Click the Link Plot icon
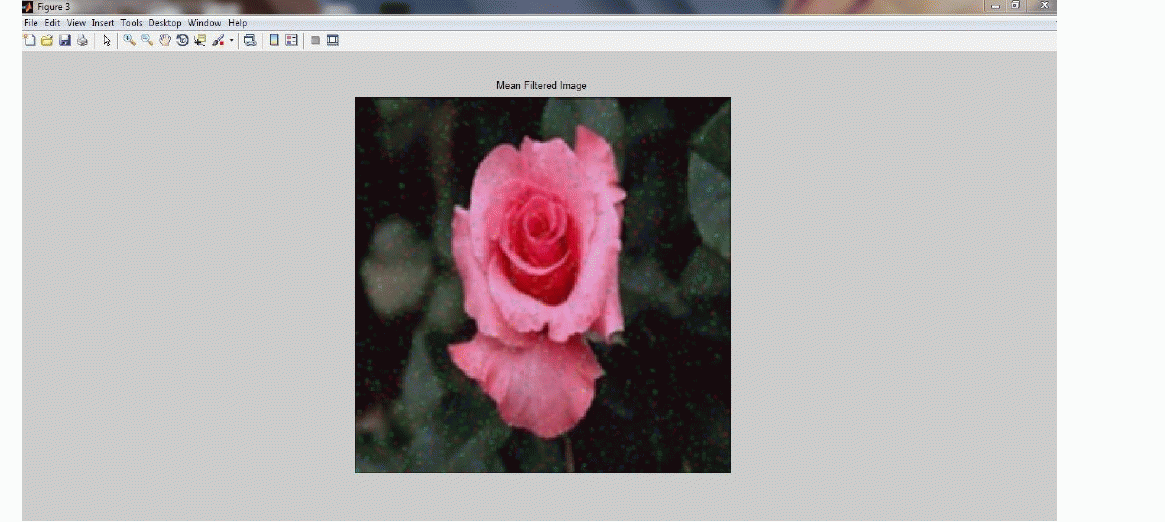 [x=250, y=41]
